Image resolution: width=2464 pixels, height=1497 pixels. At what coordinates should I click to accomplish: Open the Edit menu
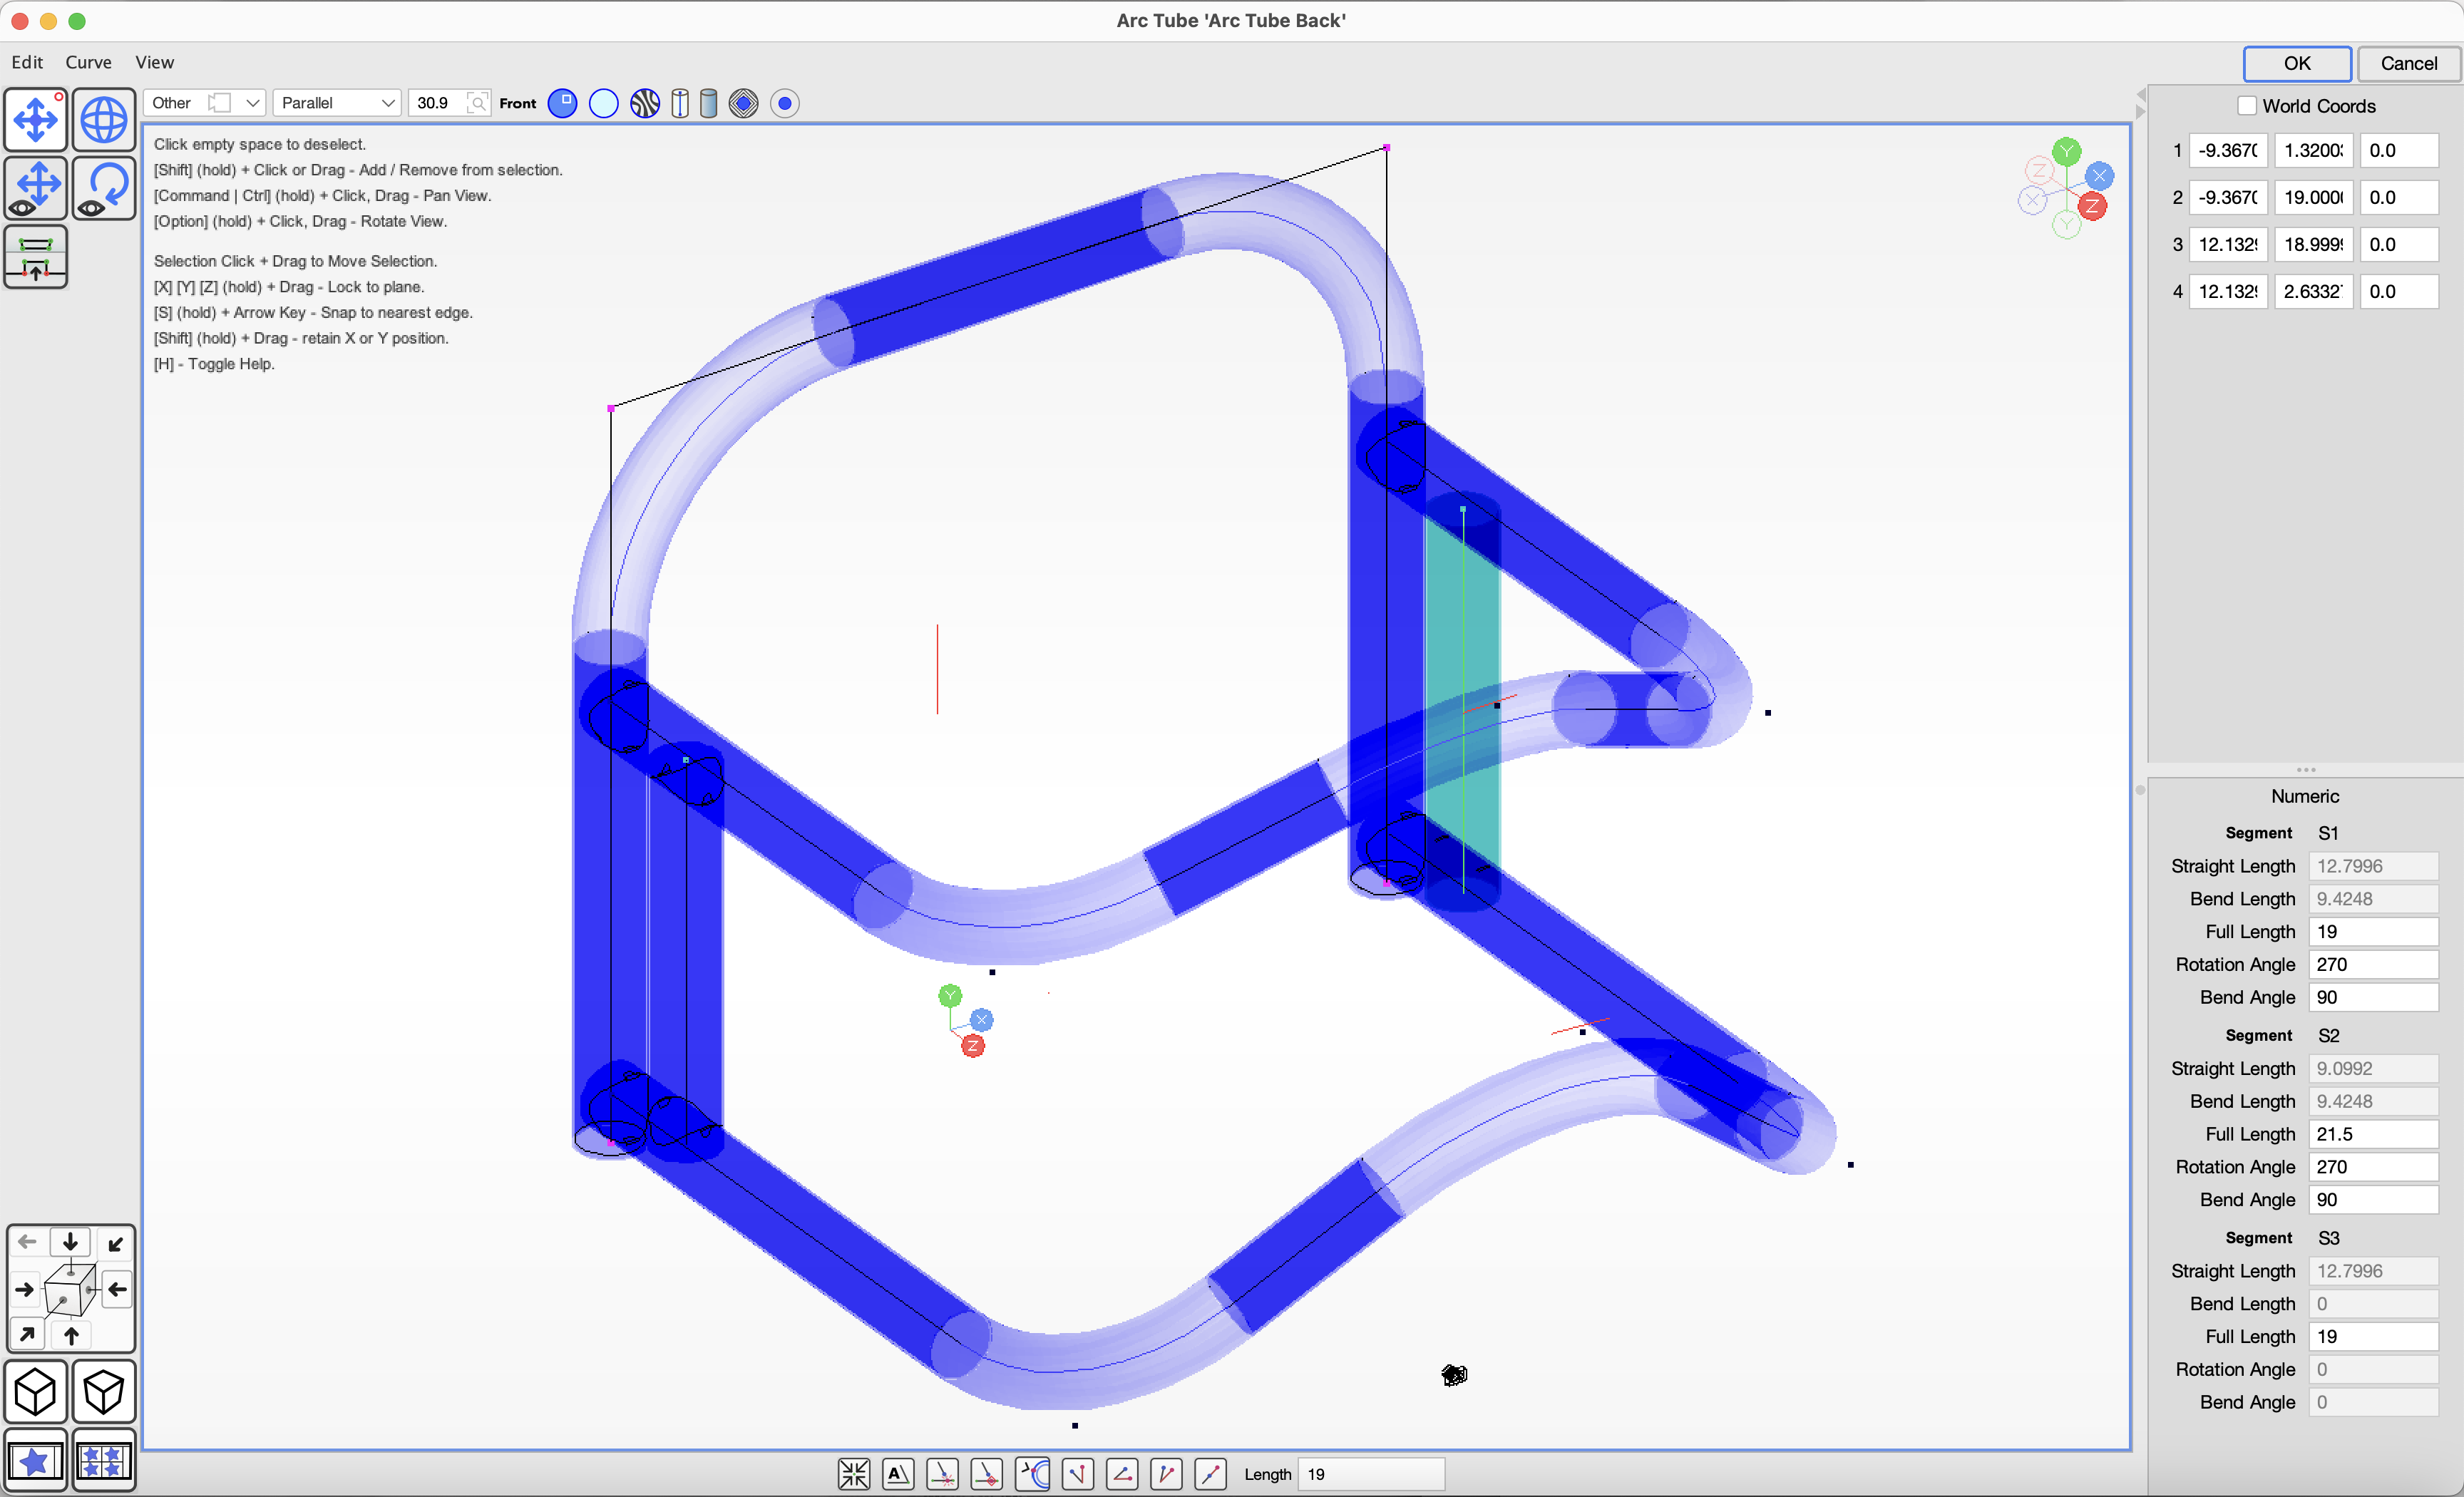pos(27,62)
